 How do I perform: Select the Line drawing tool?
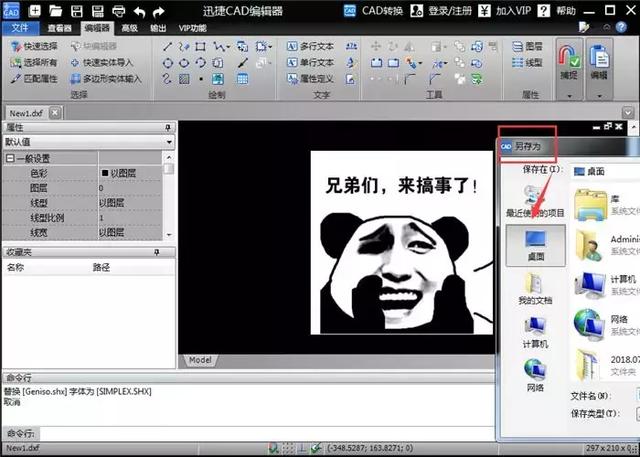pyautogui.click(x=167, y=47)
